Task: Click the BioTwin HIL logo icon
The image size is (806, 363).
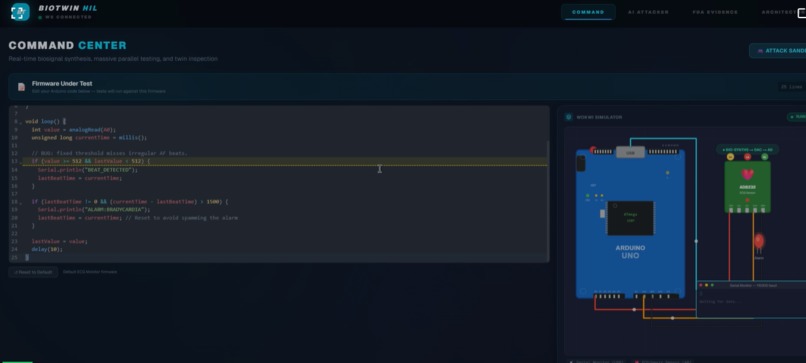Action: point(20,12)
